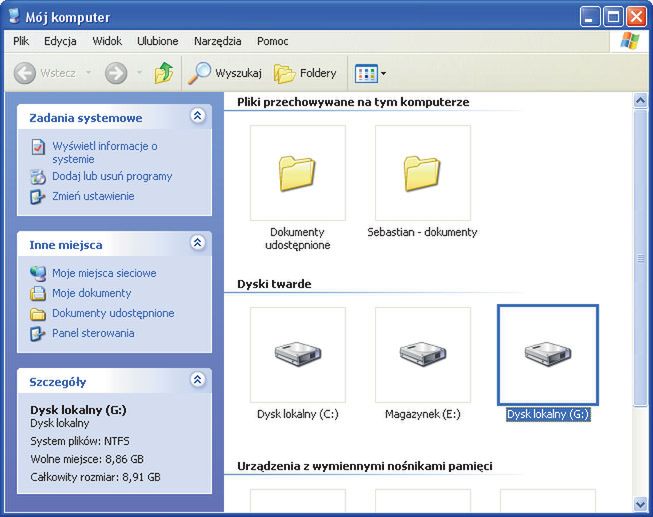Collapse the Inne miejsca panel
The width and height of the screenshot is (653, 517).
198,242
